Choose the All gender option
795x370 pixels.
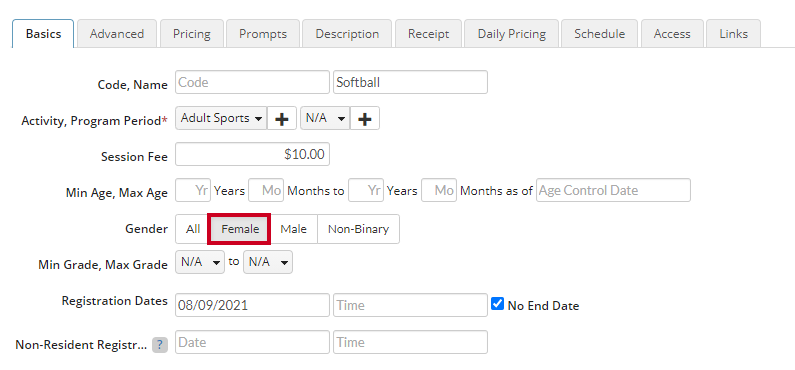click(193, 229)
